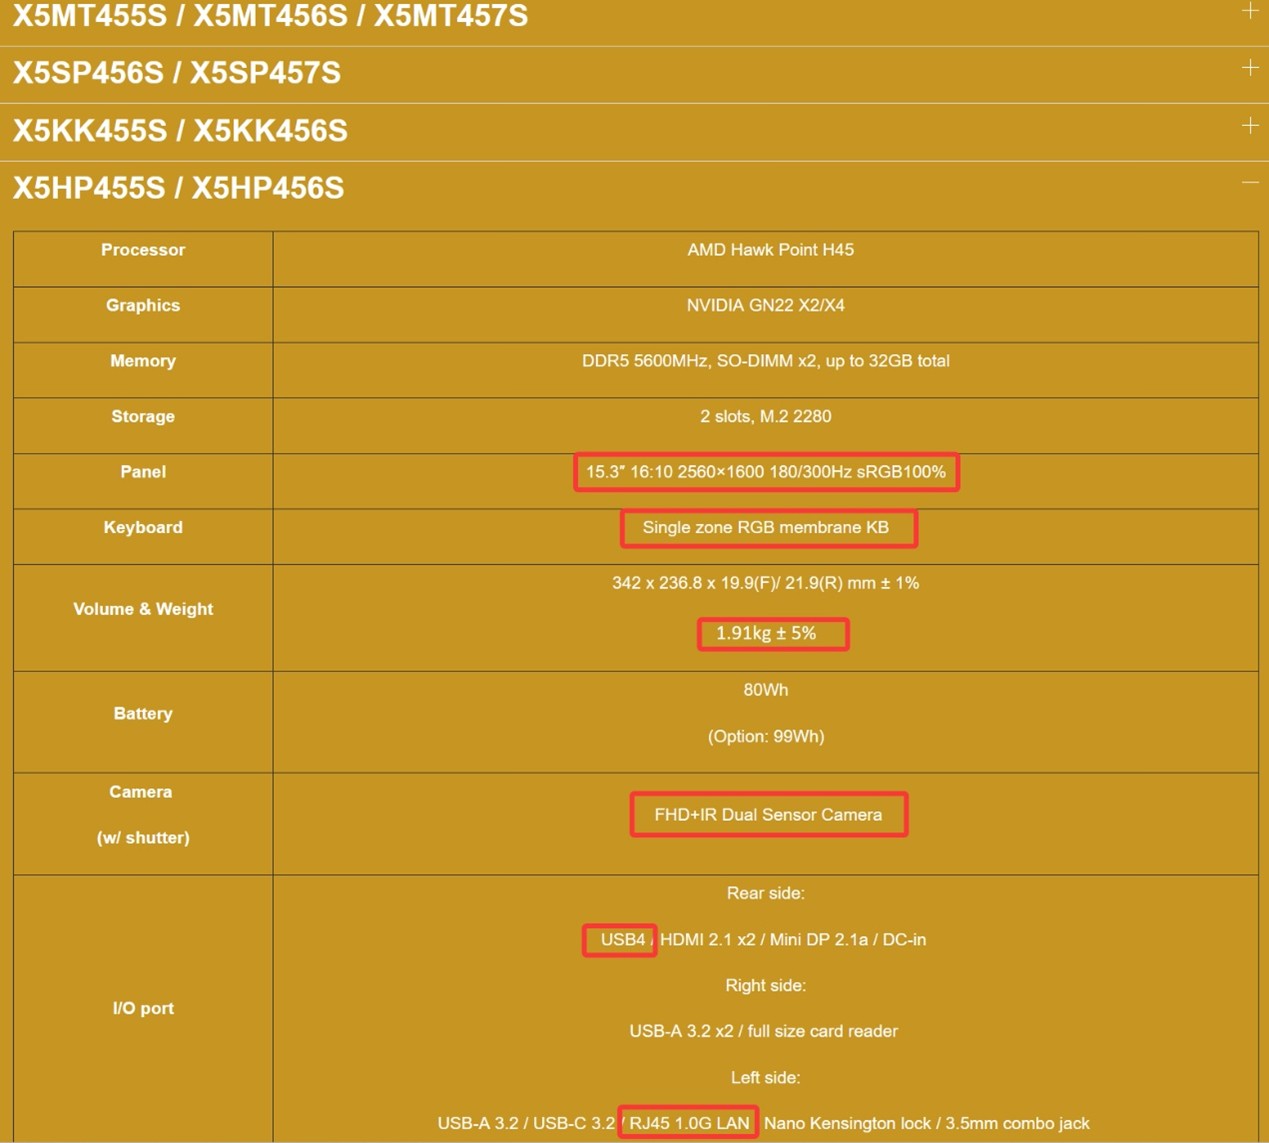The height and width of the screenshot is (1143, 1269).
Task: Select the Graphics row label
Action: pyautogui.click(x=143, y=305)
